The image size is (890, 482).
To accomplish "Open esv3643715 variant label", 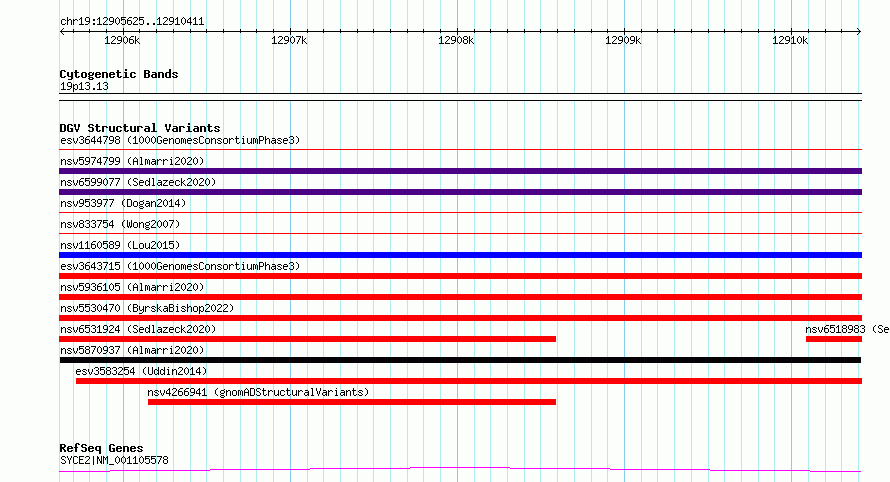I will [x=180, y=266].
